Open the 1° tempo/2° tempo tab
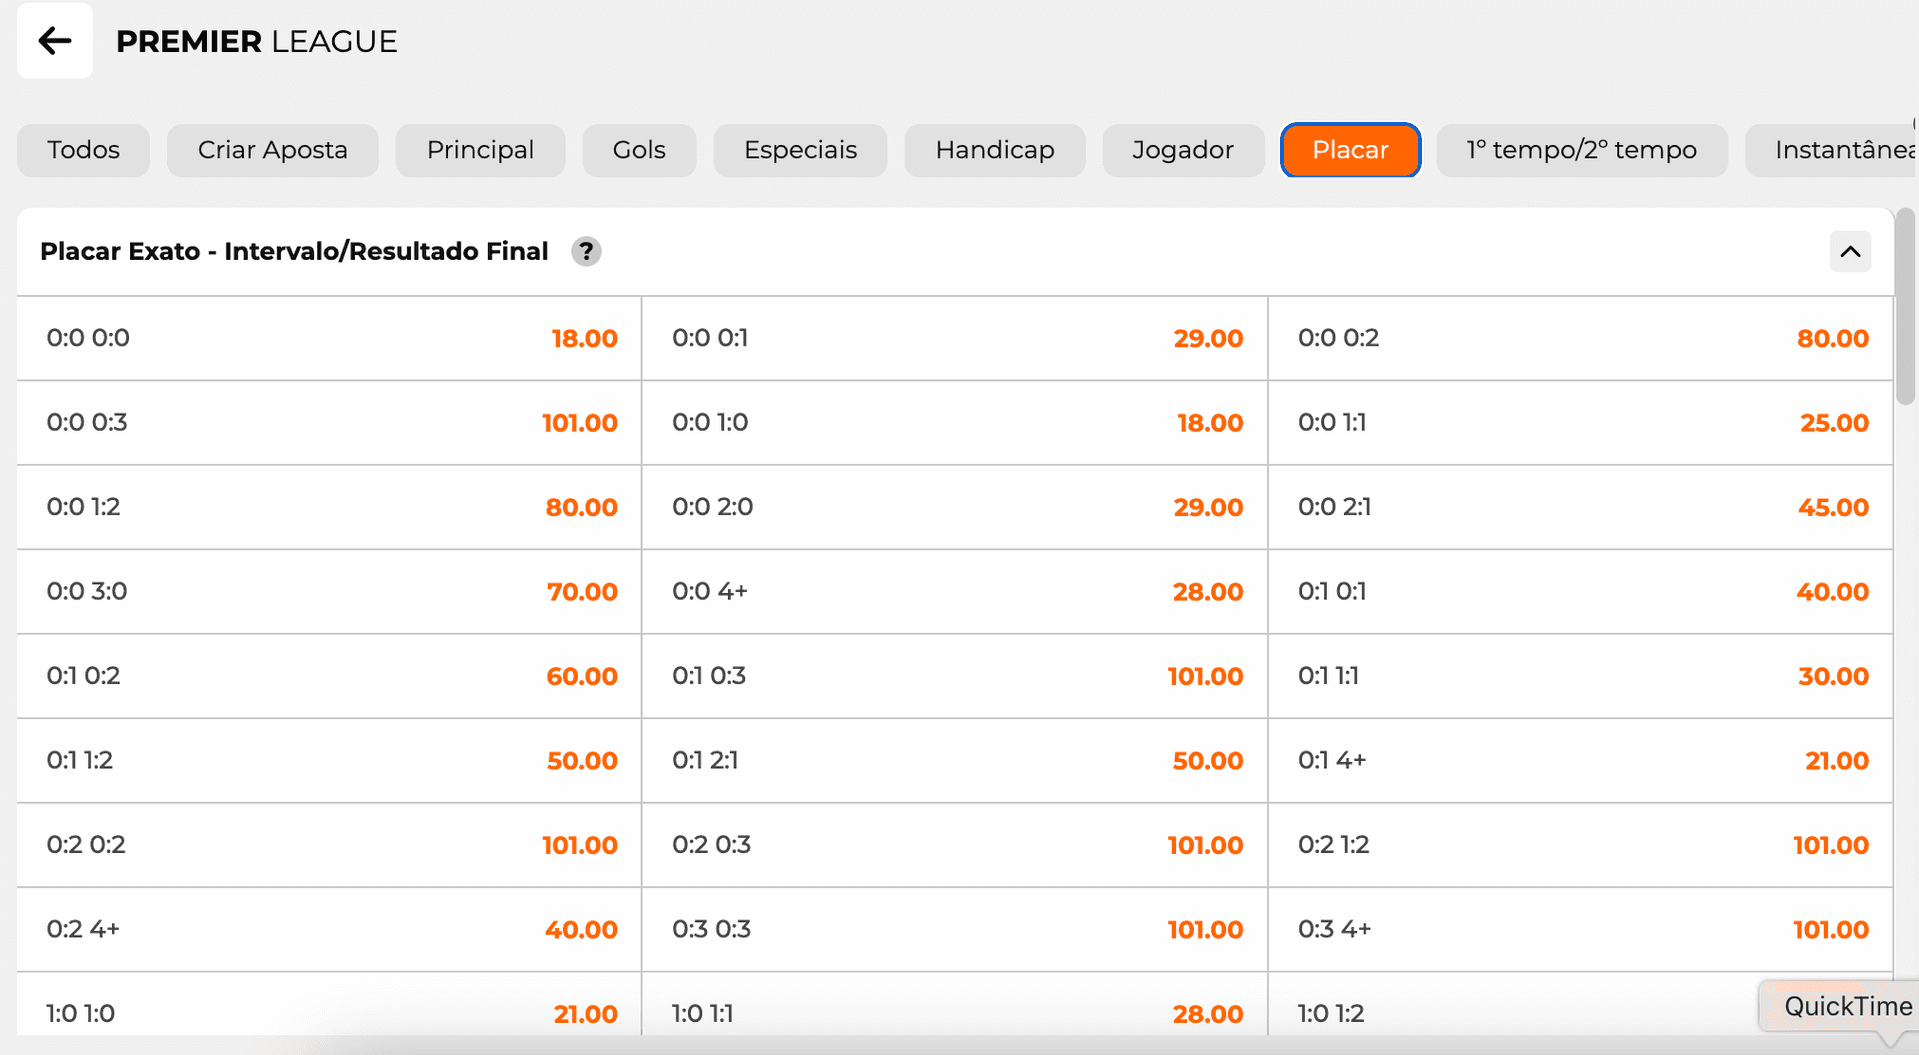Viewport: 1919px width, 1055px height. pyautogui.click(x=1582, y=150)
